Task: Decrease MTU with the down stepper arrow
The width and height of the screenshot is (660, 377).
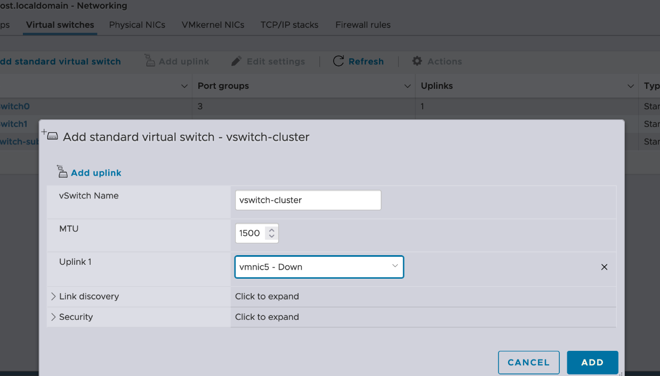Action: click(271, 236)
